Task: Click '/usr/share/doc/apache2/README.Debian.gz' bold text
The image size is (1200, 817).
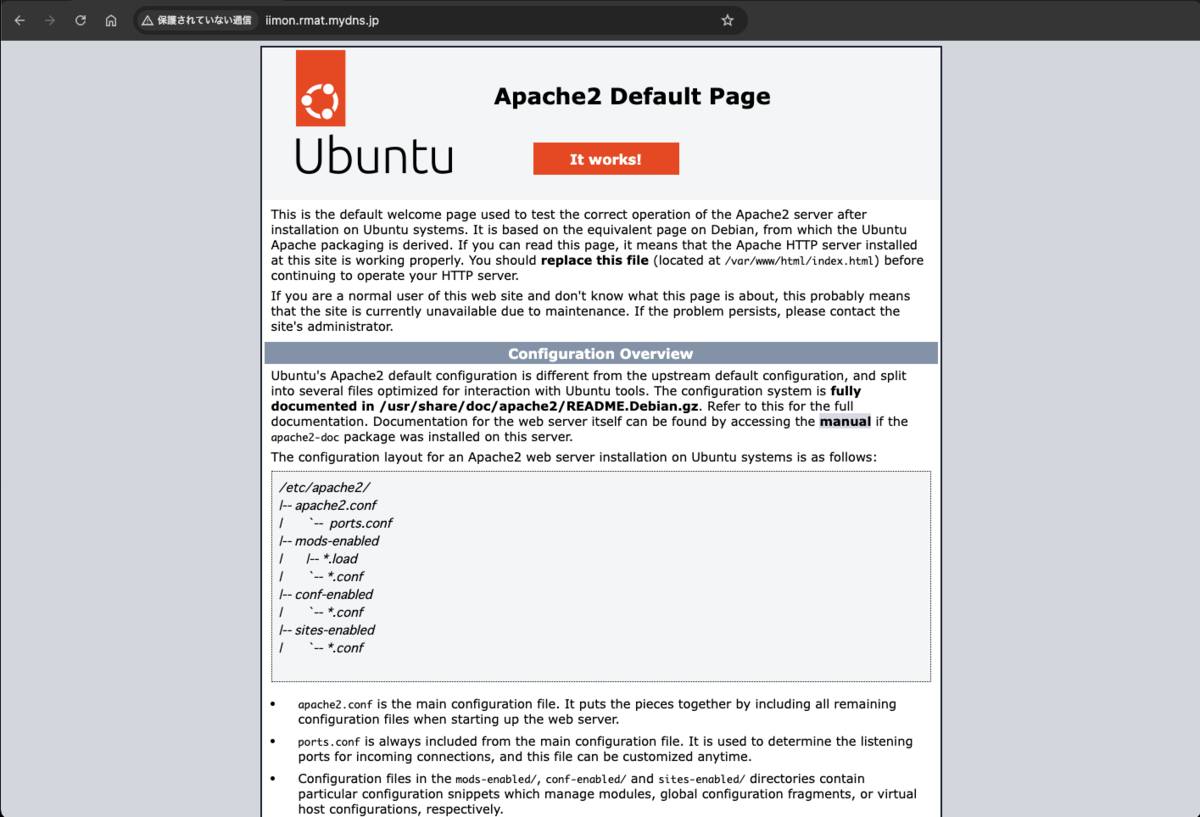Action: (541, 407)
